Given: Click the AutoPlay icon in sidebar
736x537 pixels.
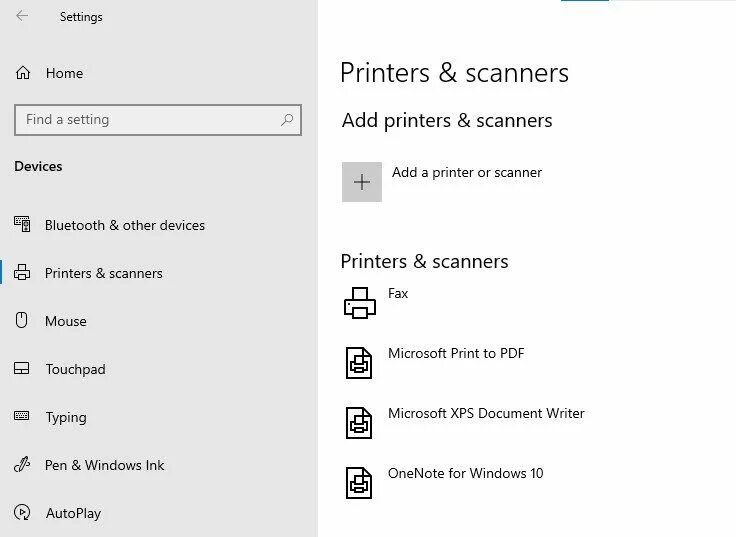Looking at the screenshot, I should pos(22,512).
